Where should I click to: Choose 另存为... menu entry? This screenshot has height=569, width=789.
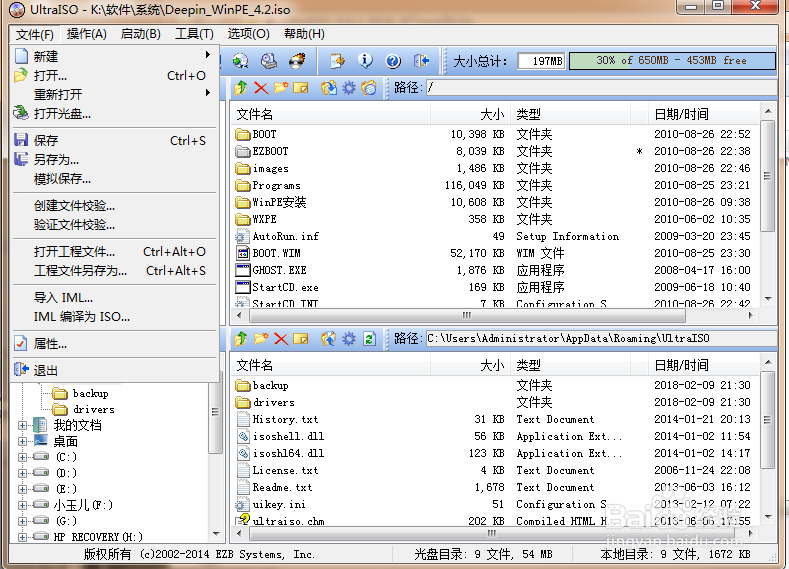pyautogui.click(x=115, y=159)
